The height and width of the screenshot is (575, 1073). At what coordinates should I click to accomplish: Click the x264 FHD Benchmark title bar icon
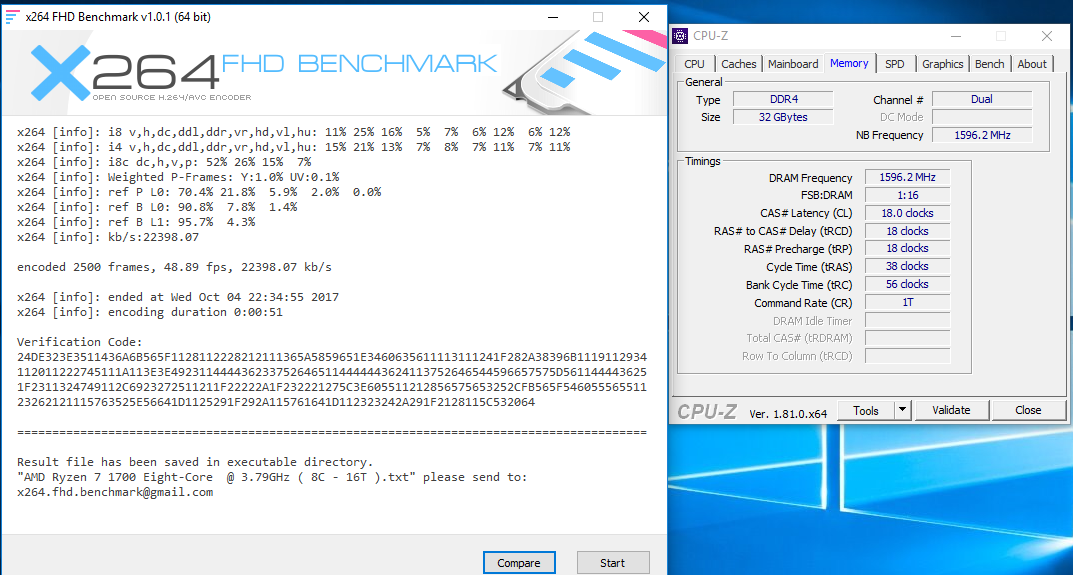pyautogui.click(x=12, y=17)
